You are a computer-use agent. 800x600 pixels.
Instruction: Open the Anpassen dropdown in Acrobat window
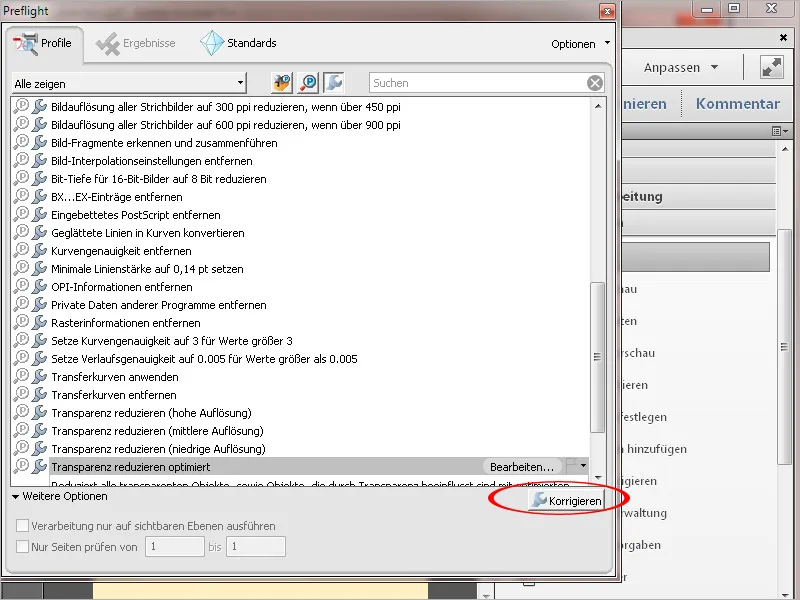pos(681,67)
